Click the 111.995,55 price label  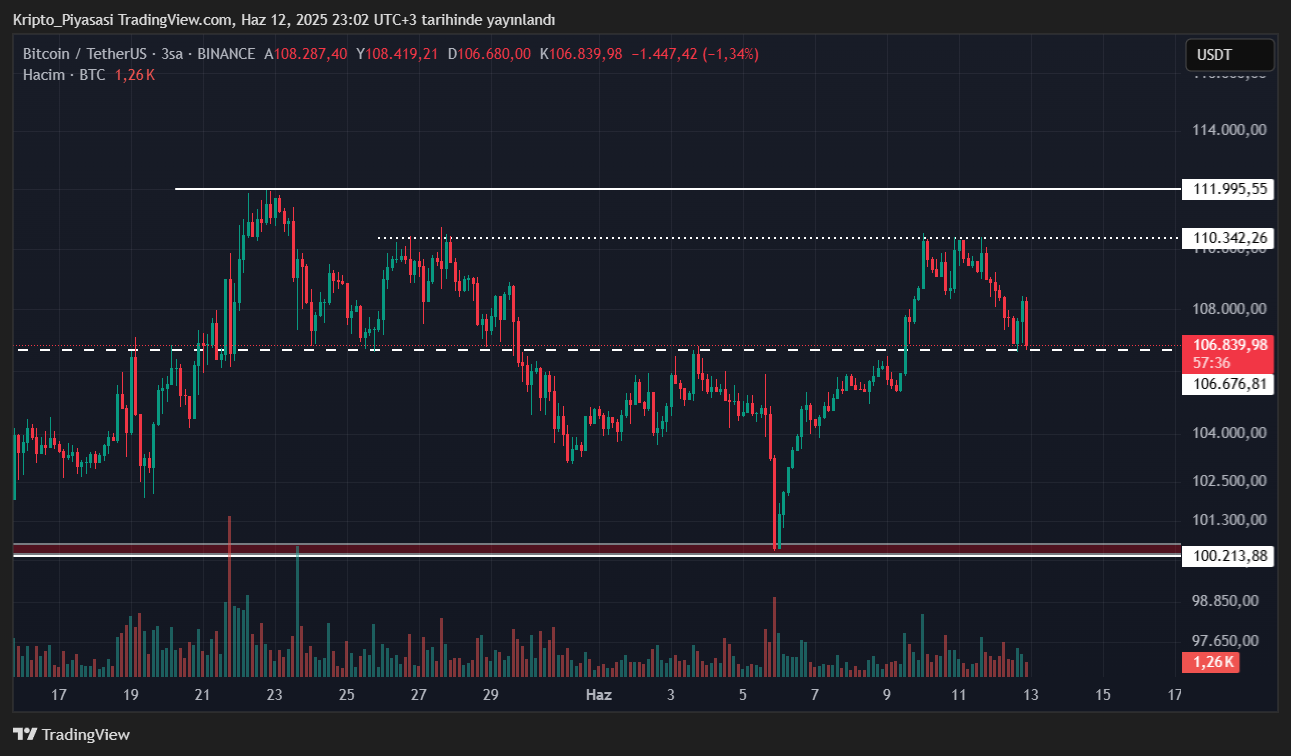pos(1229,189)
